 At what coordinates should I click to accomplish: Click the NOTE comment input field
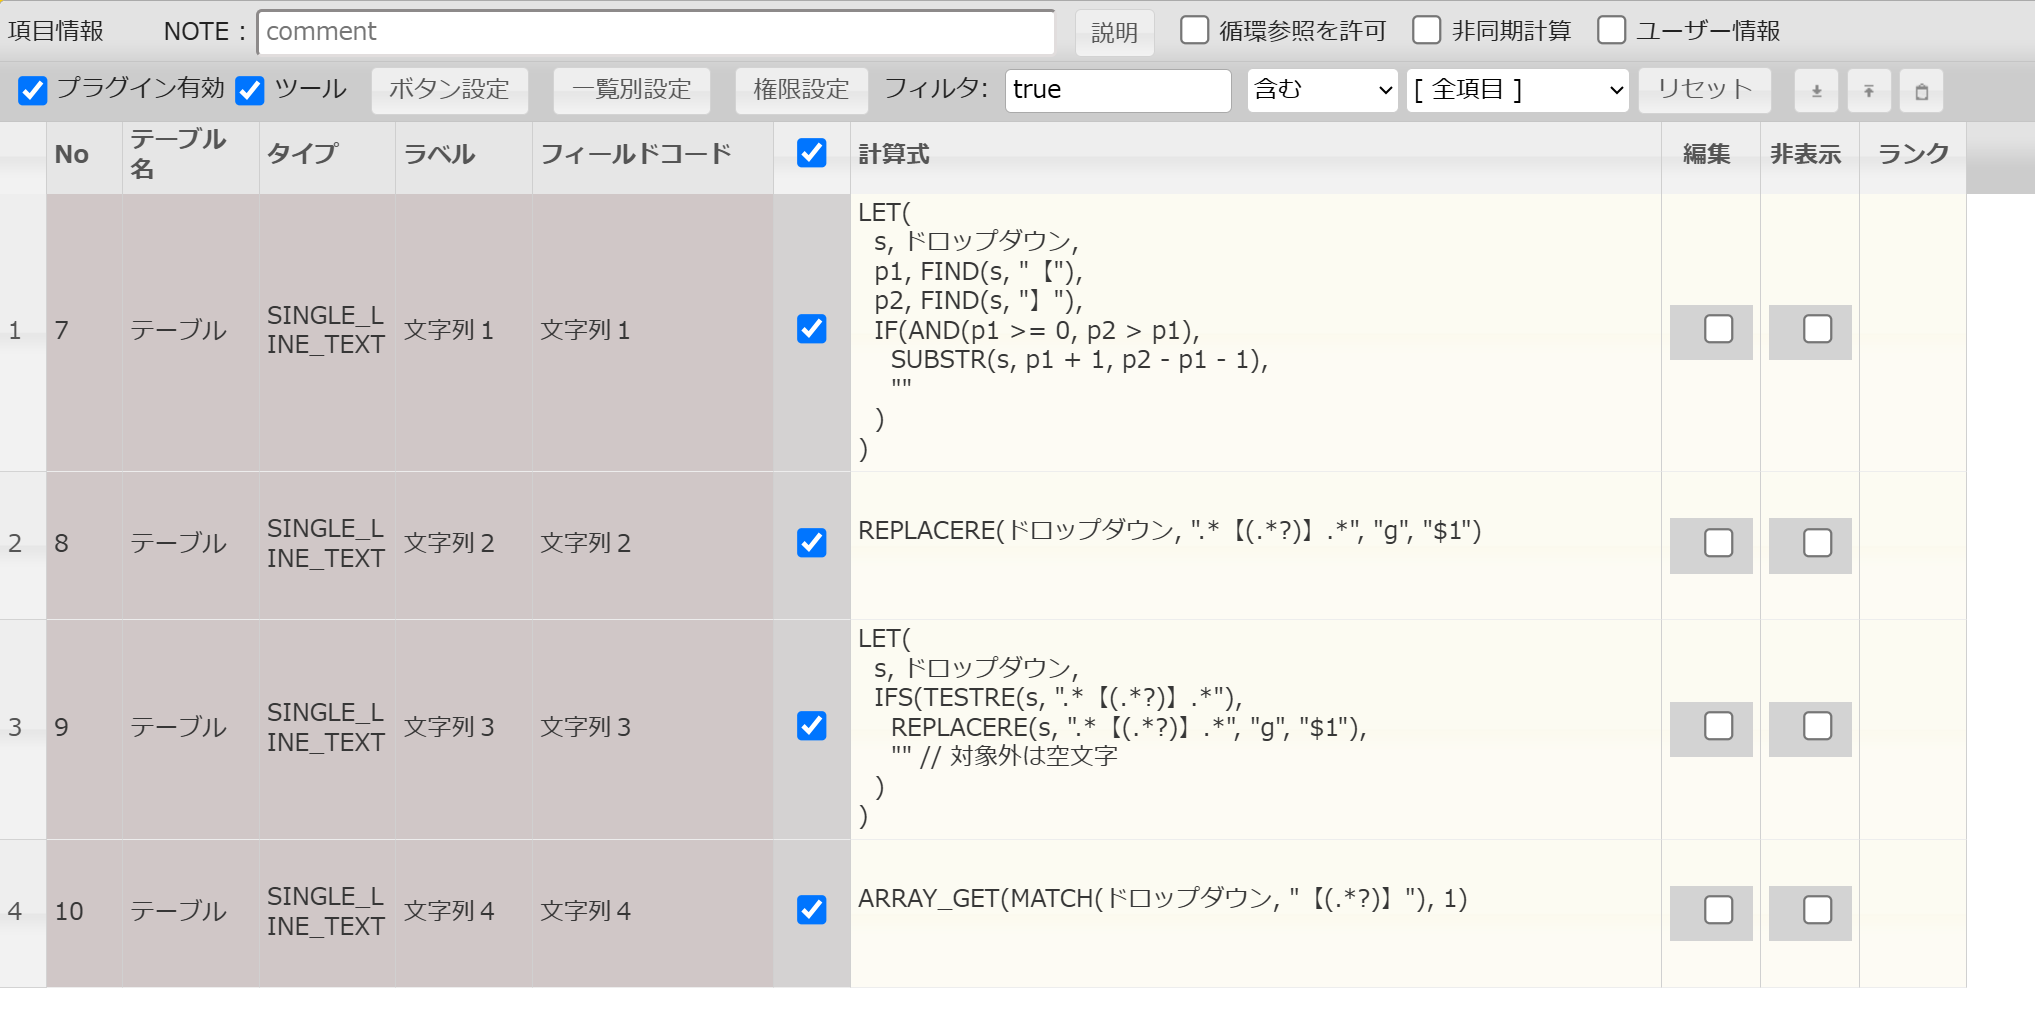click(656, 32)
